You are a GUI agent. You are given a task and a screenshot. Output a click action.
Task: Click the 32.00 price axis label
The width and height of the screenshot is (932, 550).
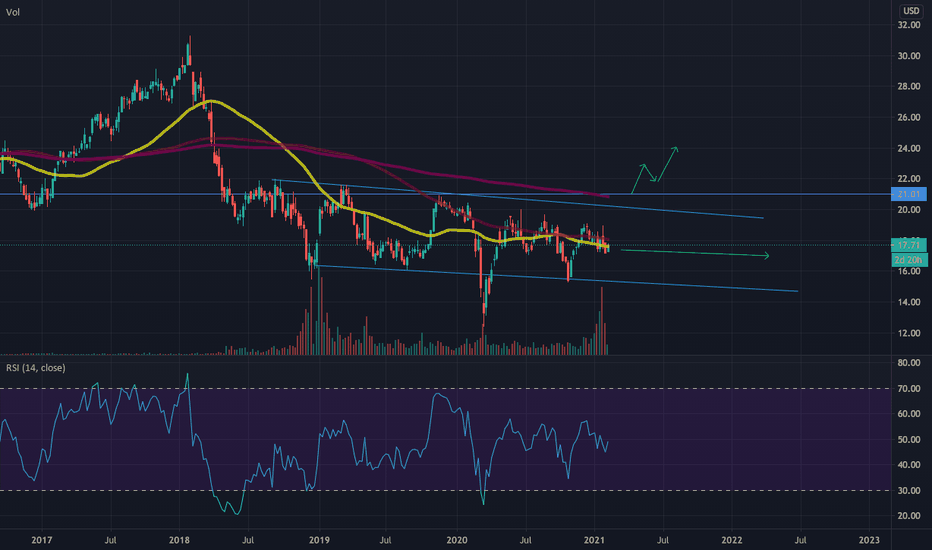coord(909,25)
